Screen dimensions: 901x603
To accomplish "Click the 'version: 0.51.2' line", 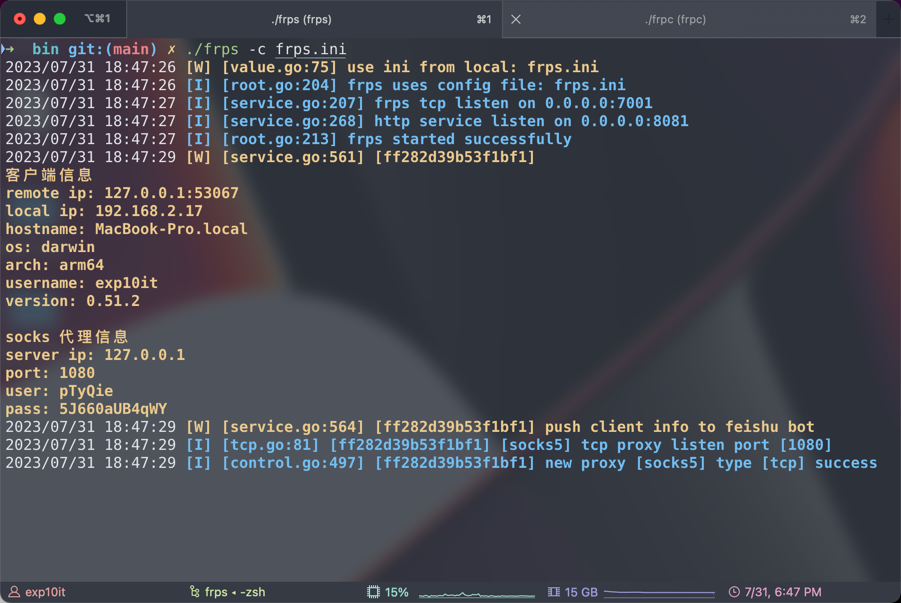I will (x=72, y=301).
